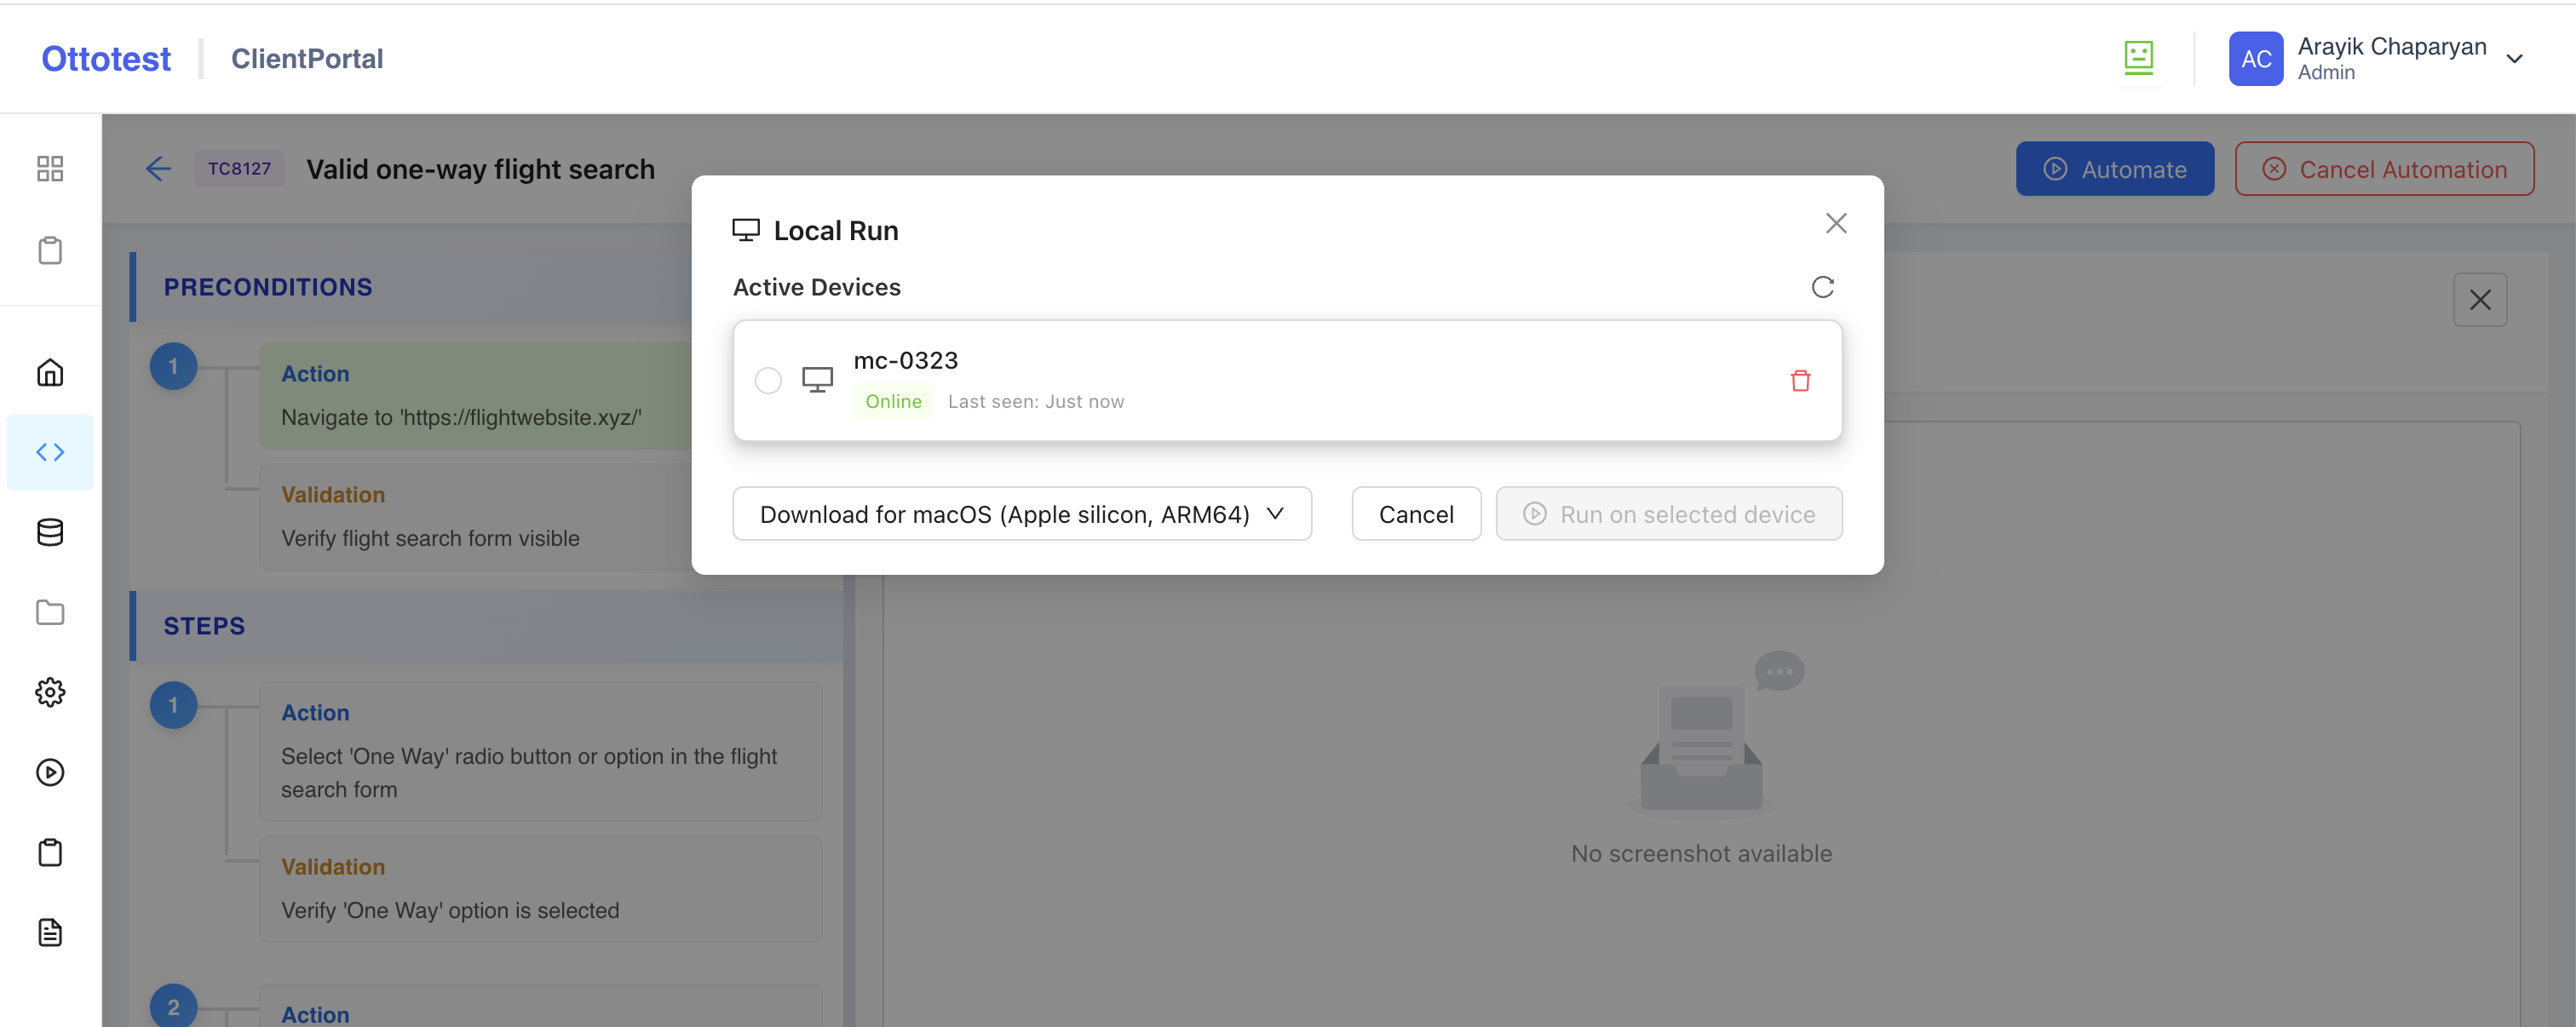Screen dimensions: 2576x1027
Task: Select the code brackets sidebar item
Action: pos(50,452)
